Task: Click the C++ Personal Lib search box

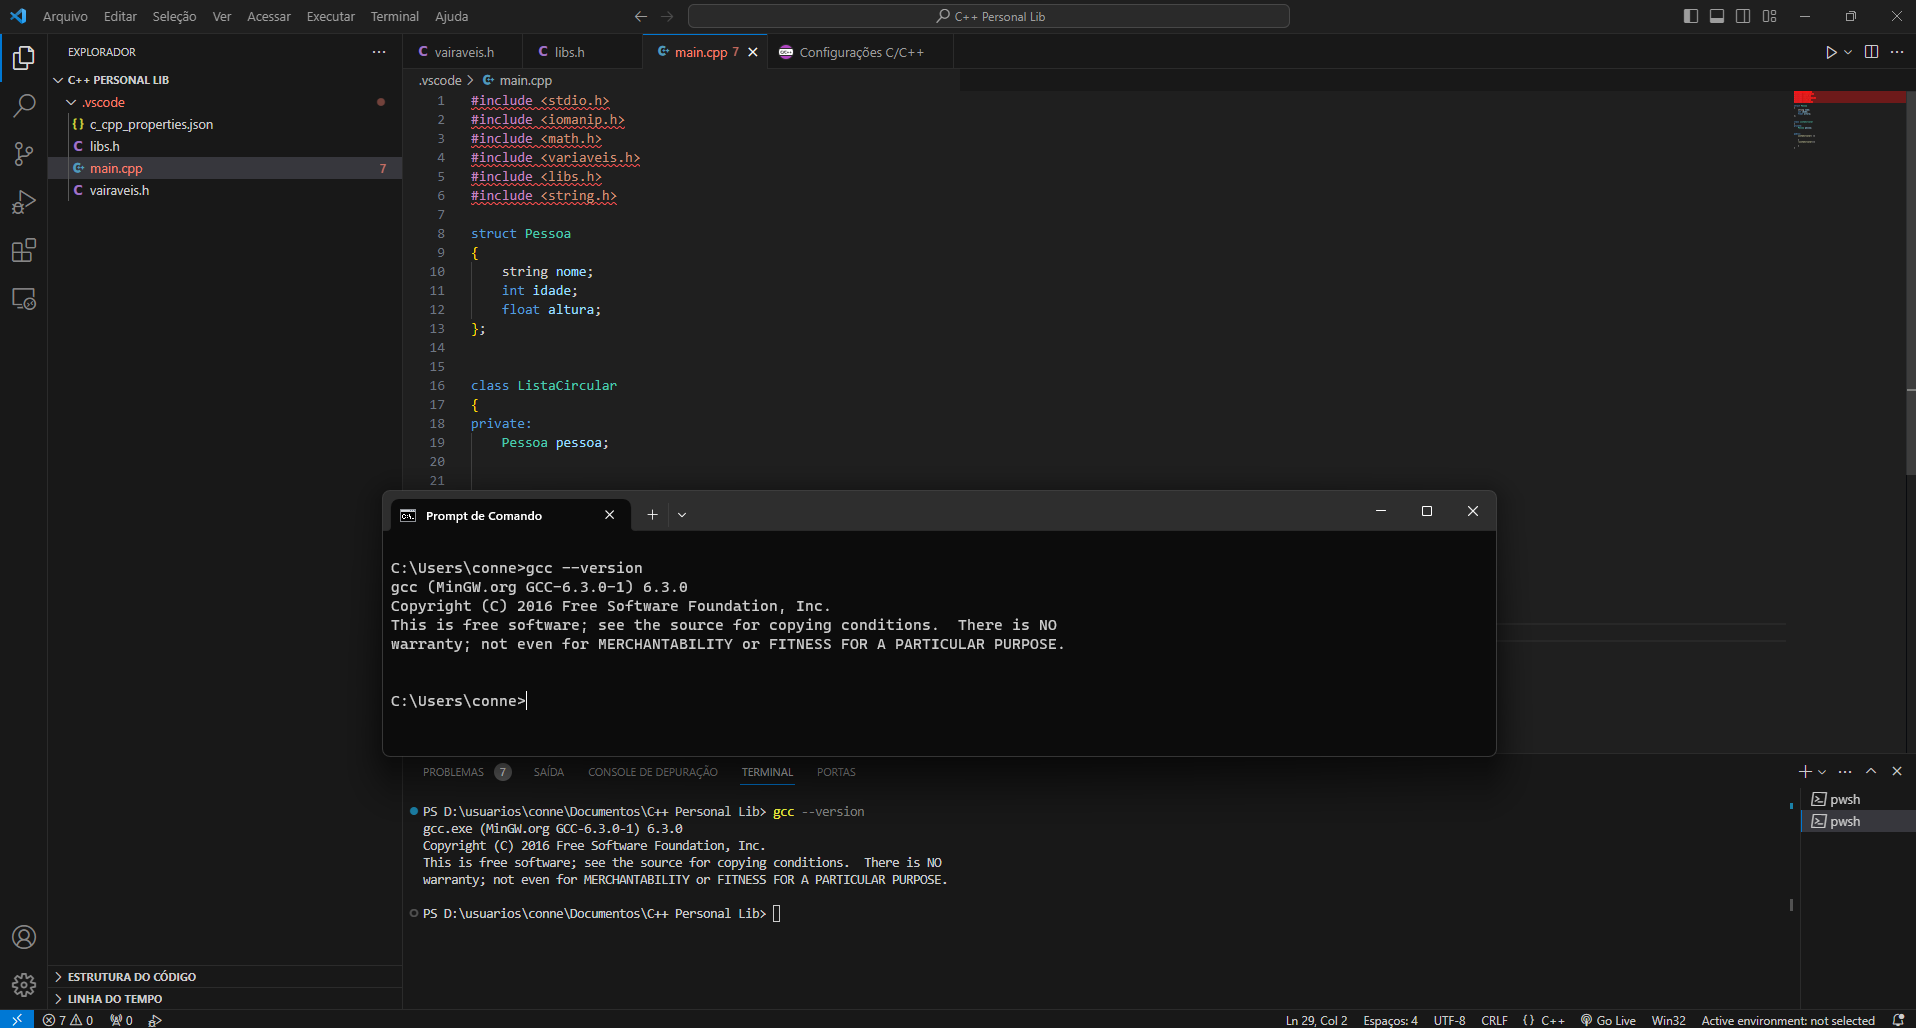Action: click(989, 16)
